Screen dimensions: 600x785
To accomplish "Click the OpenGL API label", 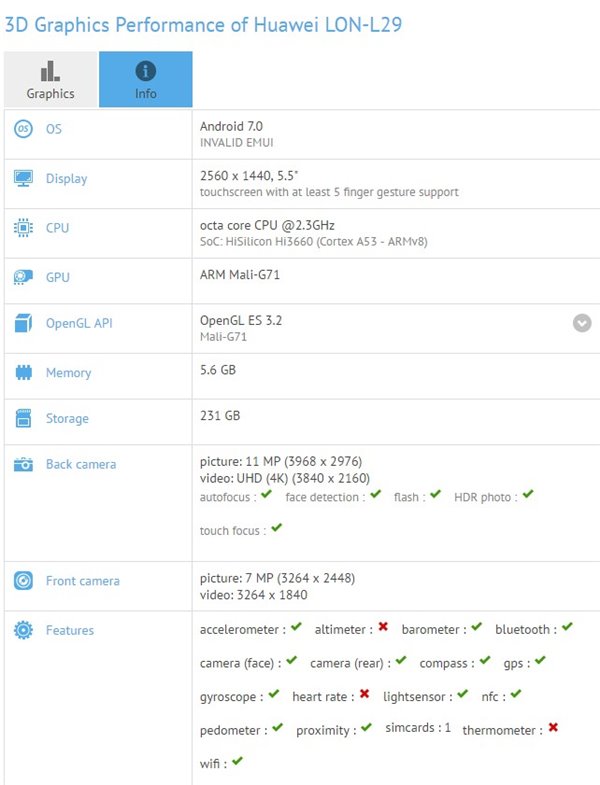I will pos(79,323).
